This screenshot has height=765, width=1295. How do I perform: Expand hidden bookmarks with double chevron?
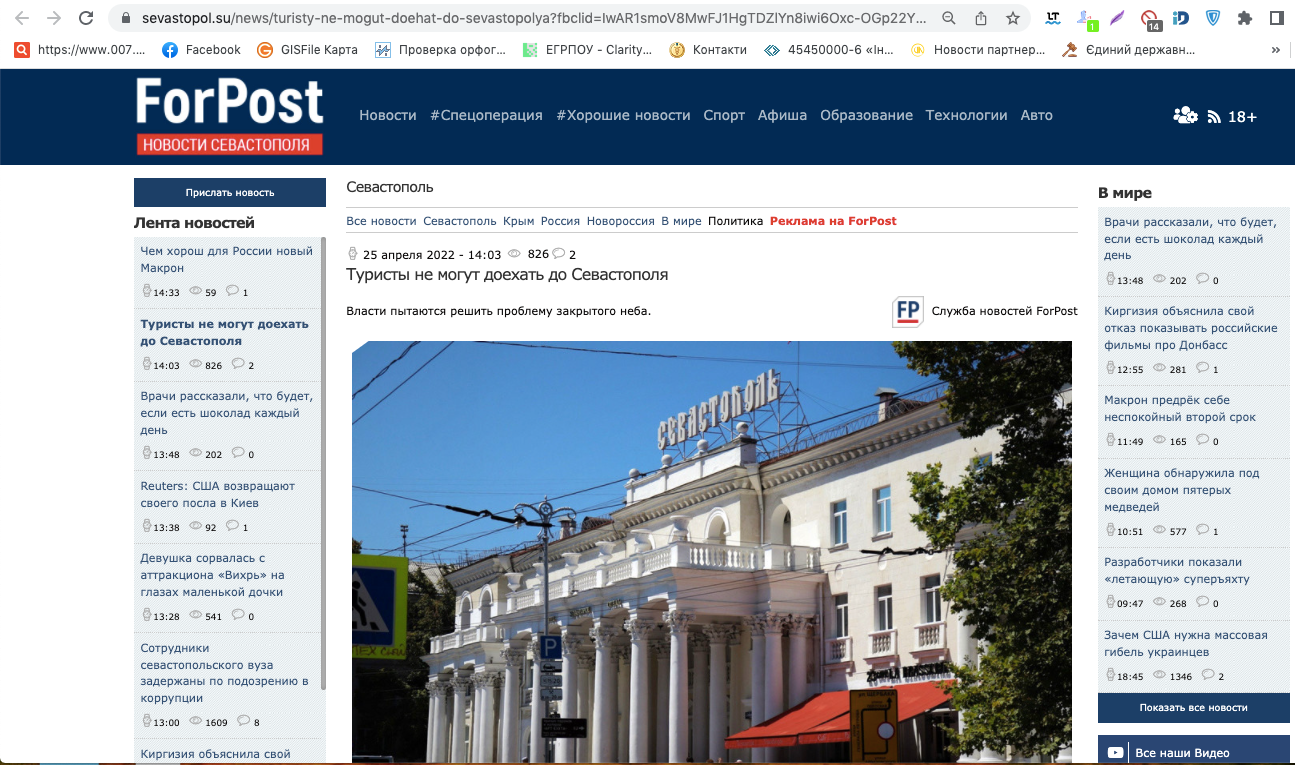tap(1275, 49)
